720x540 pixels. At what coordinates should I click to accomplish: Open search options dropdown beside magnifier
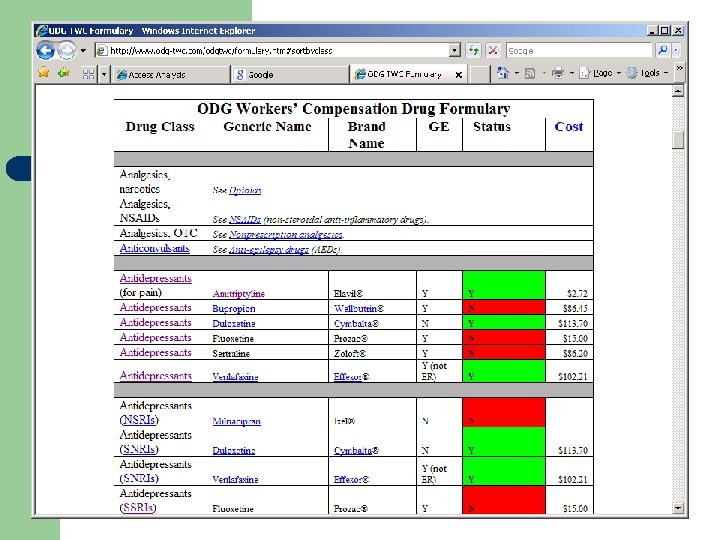(x=675, y=50)
